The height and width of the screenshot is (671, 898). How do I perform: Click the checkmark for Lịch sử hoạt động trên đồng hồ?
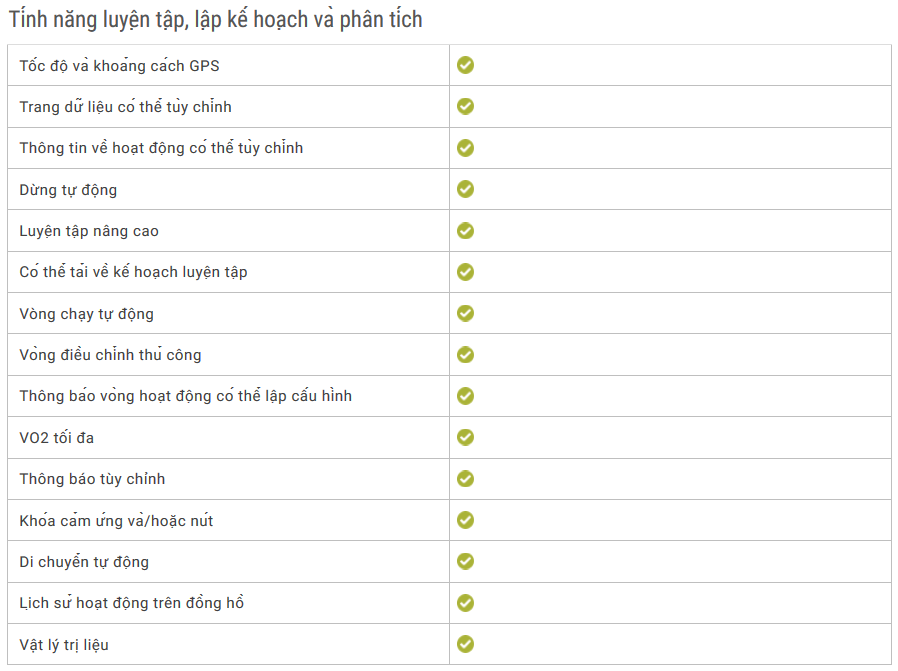(465, 602)
